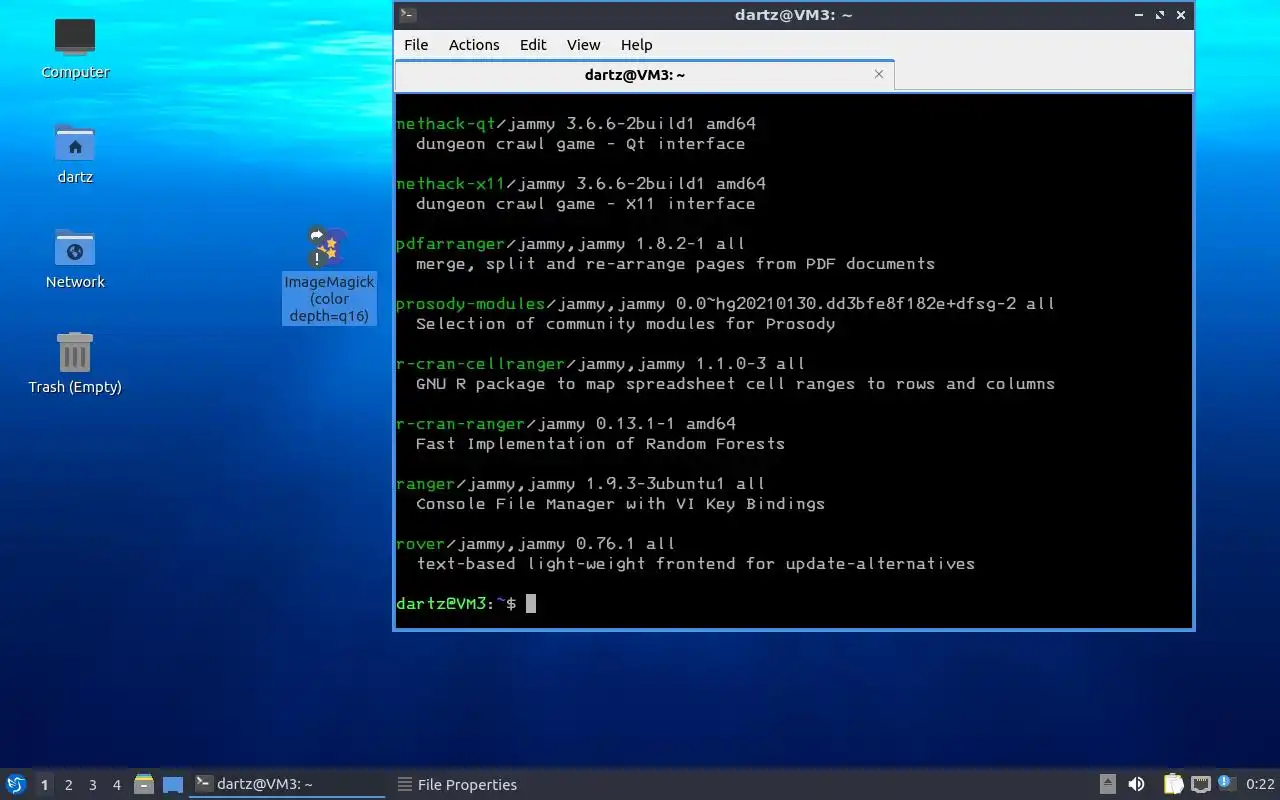This screenshot has width=1280, height=800.
Task: Click the removable media eject icon
Action: click(1107, 784)
